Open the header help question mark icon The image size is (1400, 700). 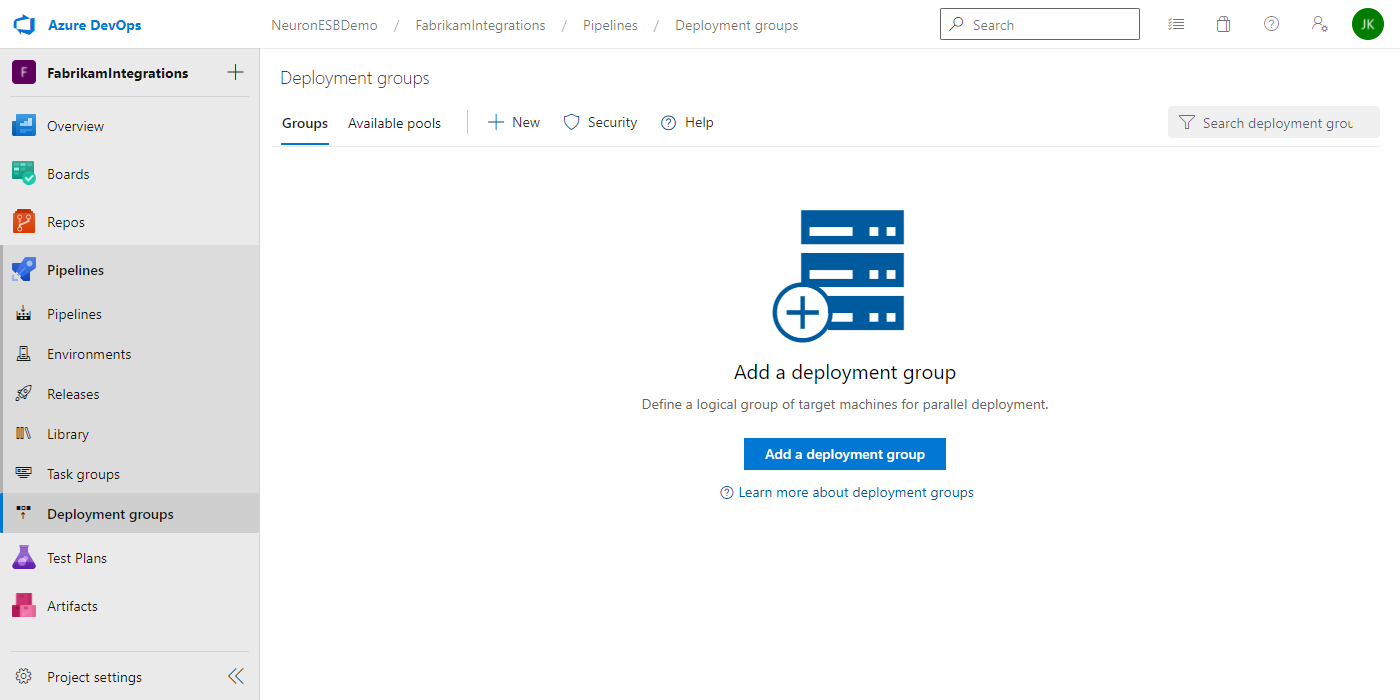[x=1271, y=24]
